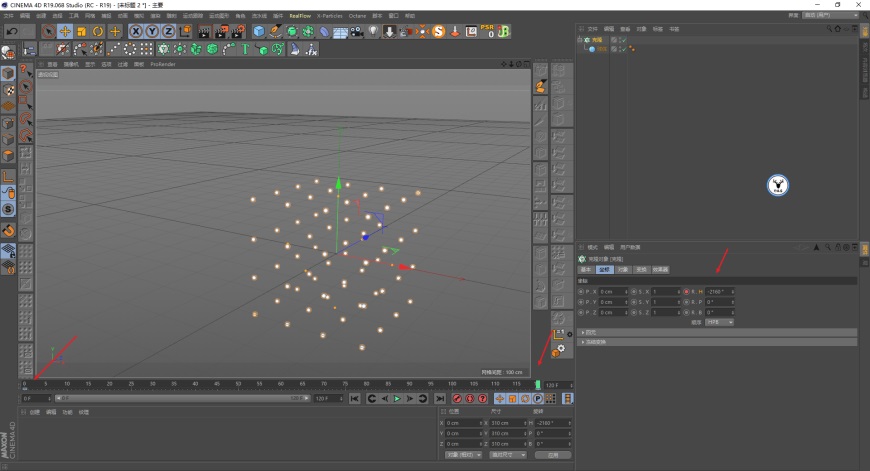Open the X-Particles menu
870x471 pixels.
coord(329,16)
